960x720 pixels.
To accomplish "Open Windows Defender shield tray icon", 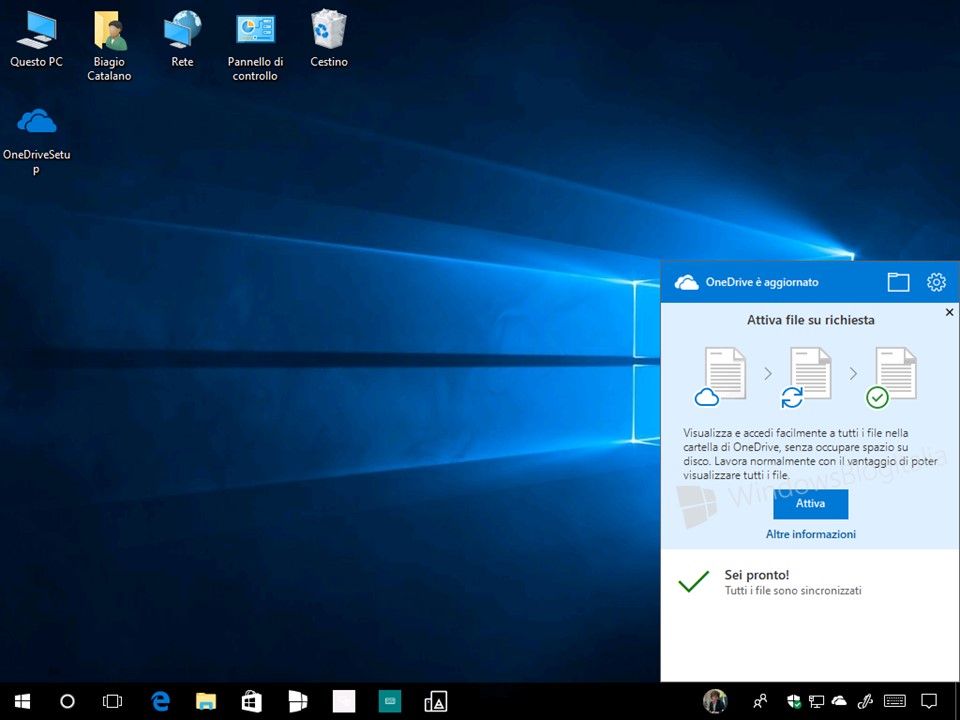I will (793, 701).
